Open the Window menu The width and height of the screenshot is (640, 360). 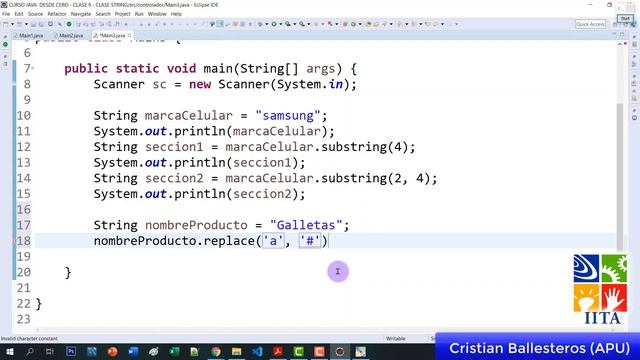click(157, 14)
